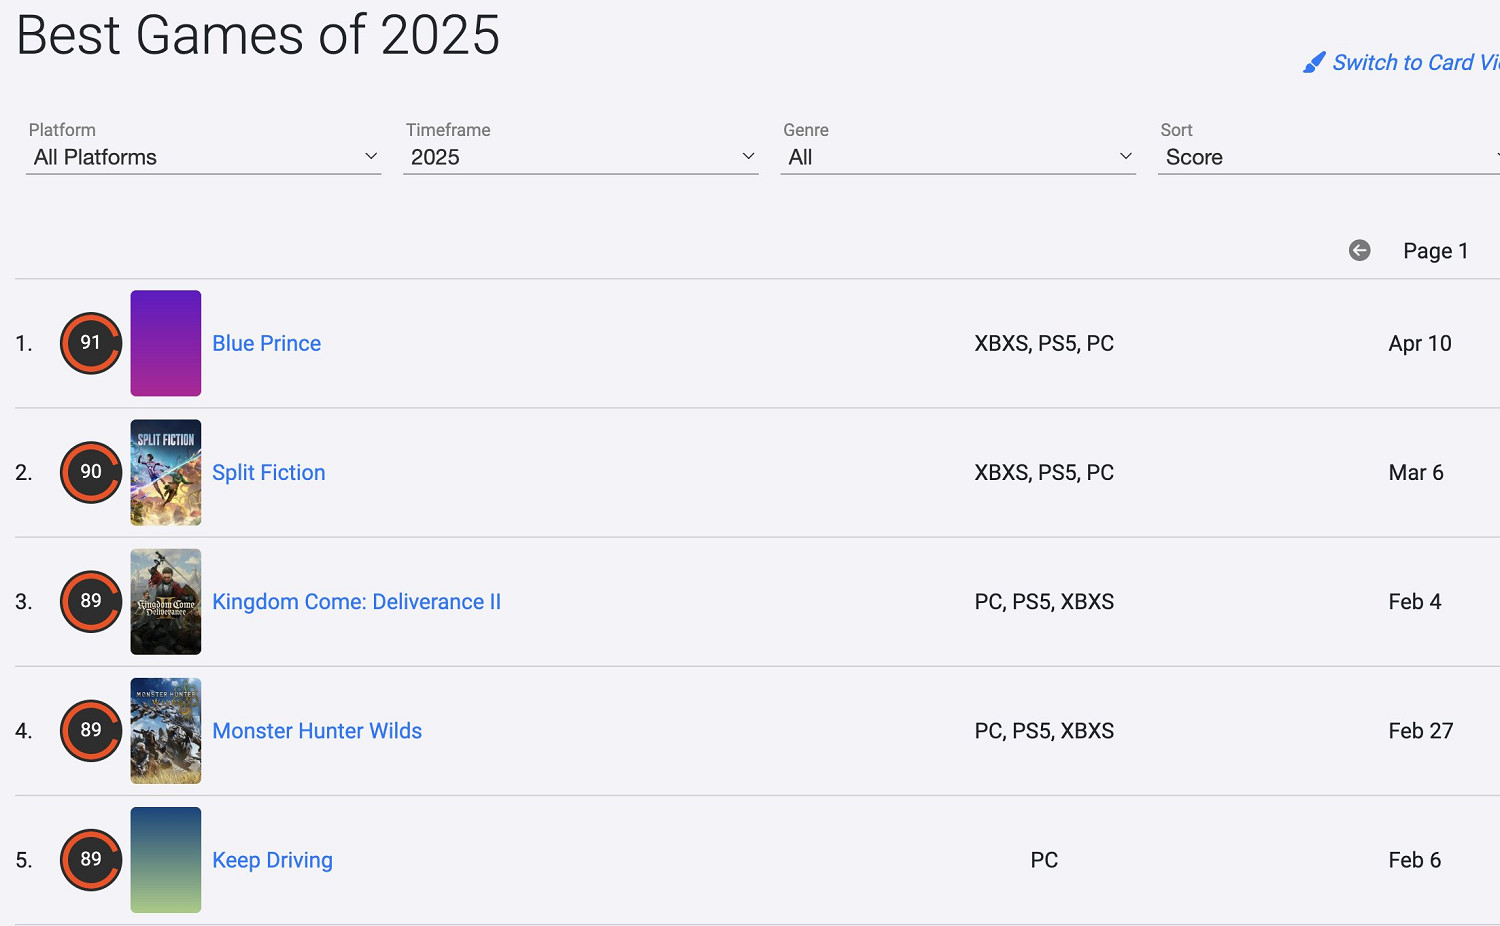Viewport: 1500px width, 926px height.
Task: Click the paintbrush icon beside Switch to Card View
Action: (x=1314, y=63)
